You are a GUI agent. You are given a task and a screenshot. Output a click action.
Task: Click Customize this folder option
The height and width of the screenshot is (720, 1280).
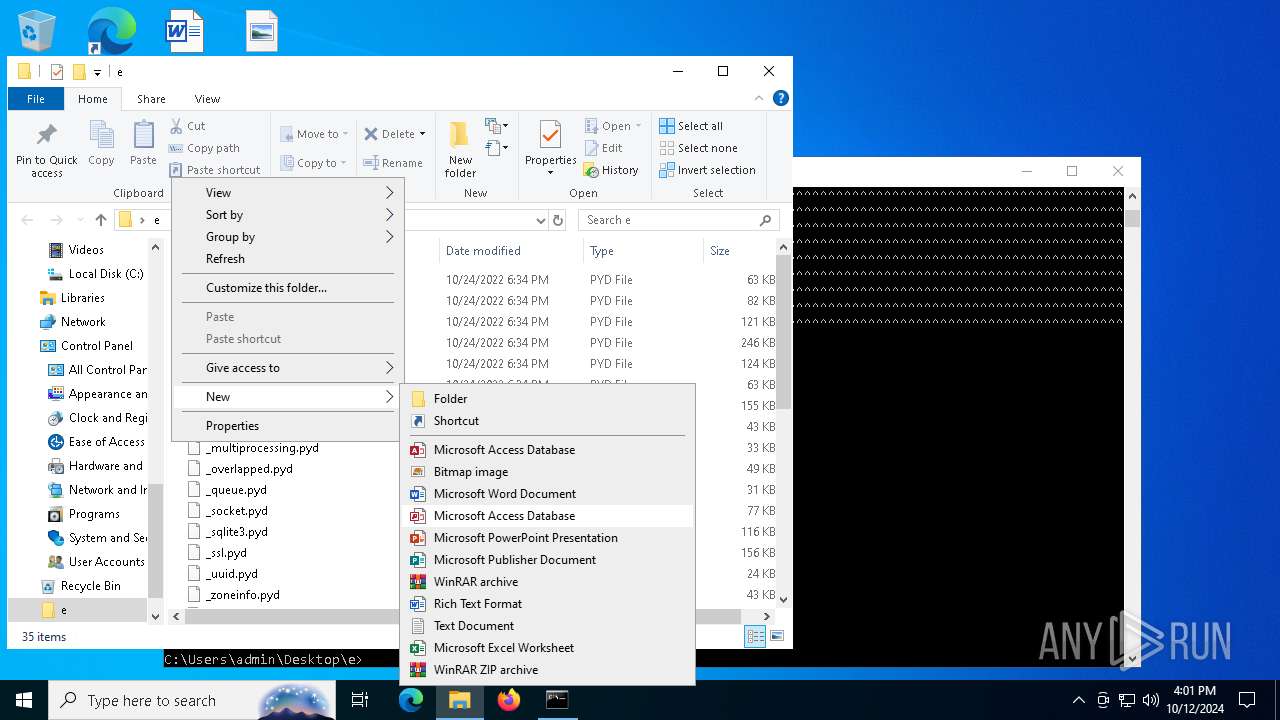coord(266,288)
